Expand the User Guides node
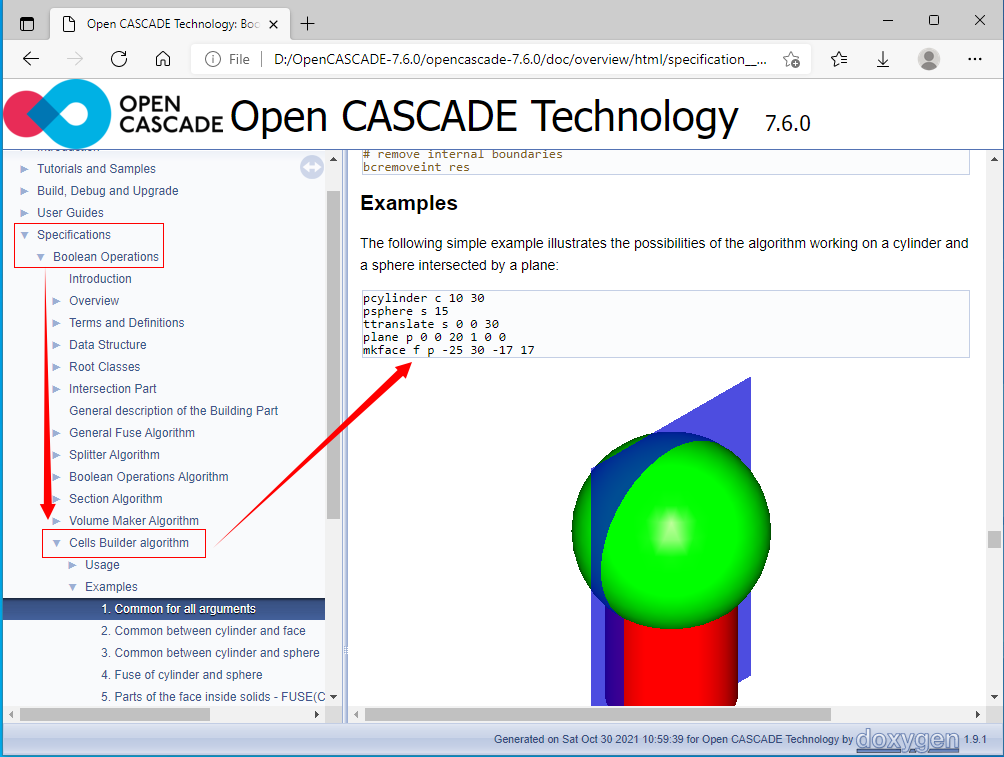1004x757 pixels. coord(24,213)
